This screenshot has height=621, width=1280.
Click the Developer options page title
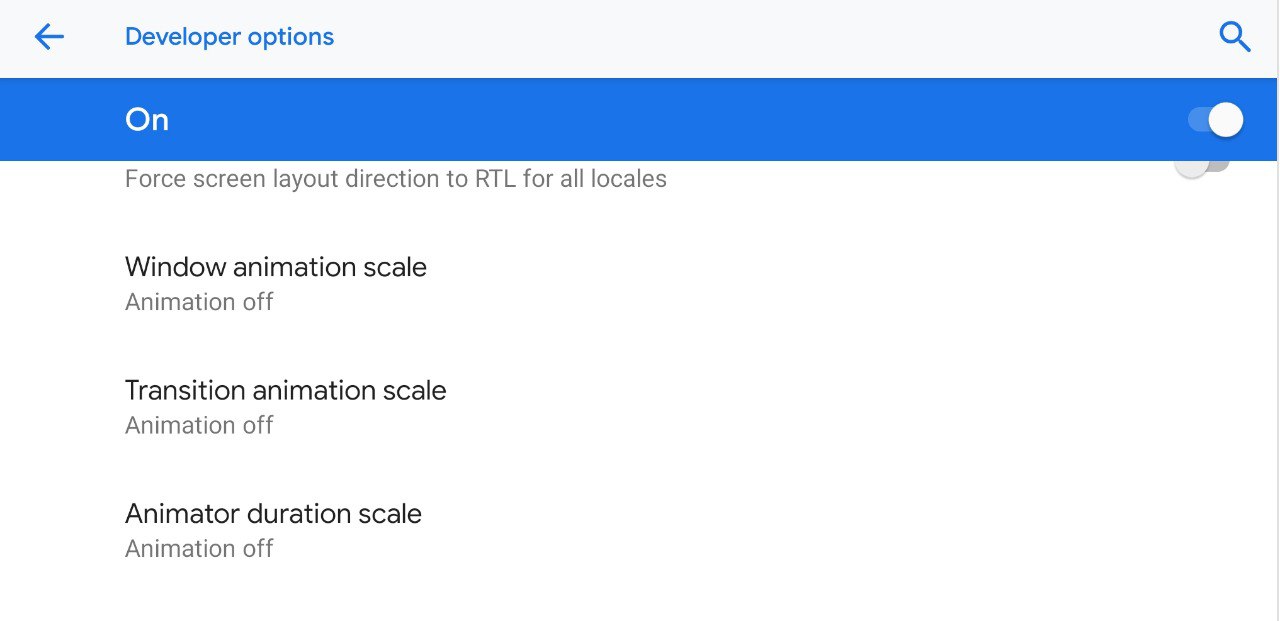(230, 38)
